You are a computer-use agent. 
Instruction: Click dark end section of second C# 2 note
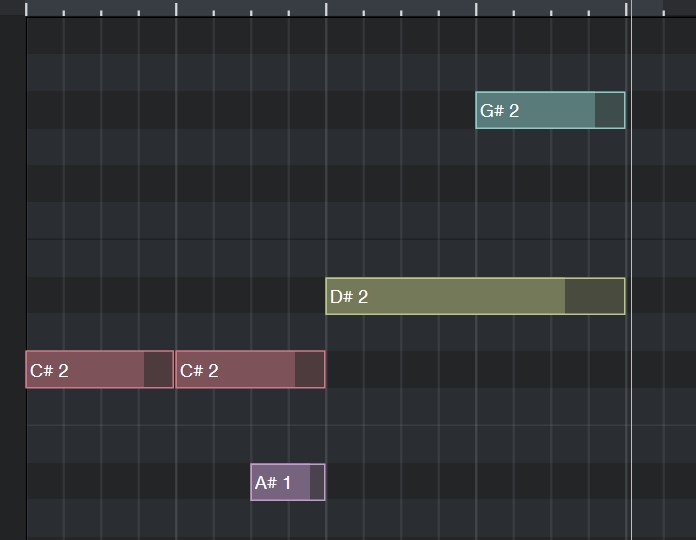(309, 370)
